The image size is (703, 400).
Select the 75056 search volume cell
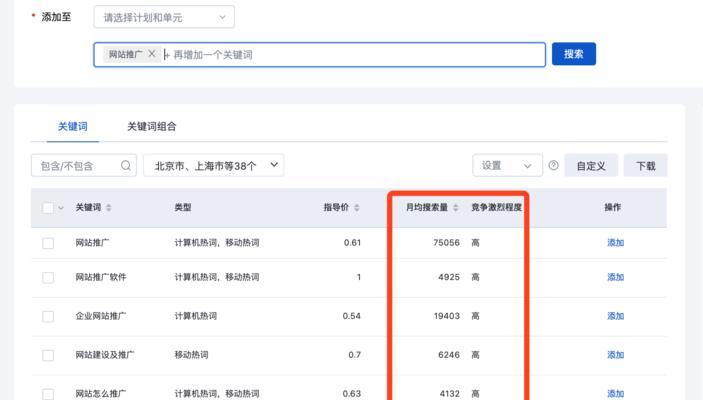click(447, 243)
